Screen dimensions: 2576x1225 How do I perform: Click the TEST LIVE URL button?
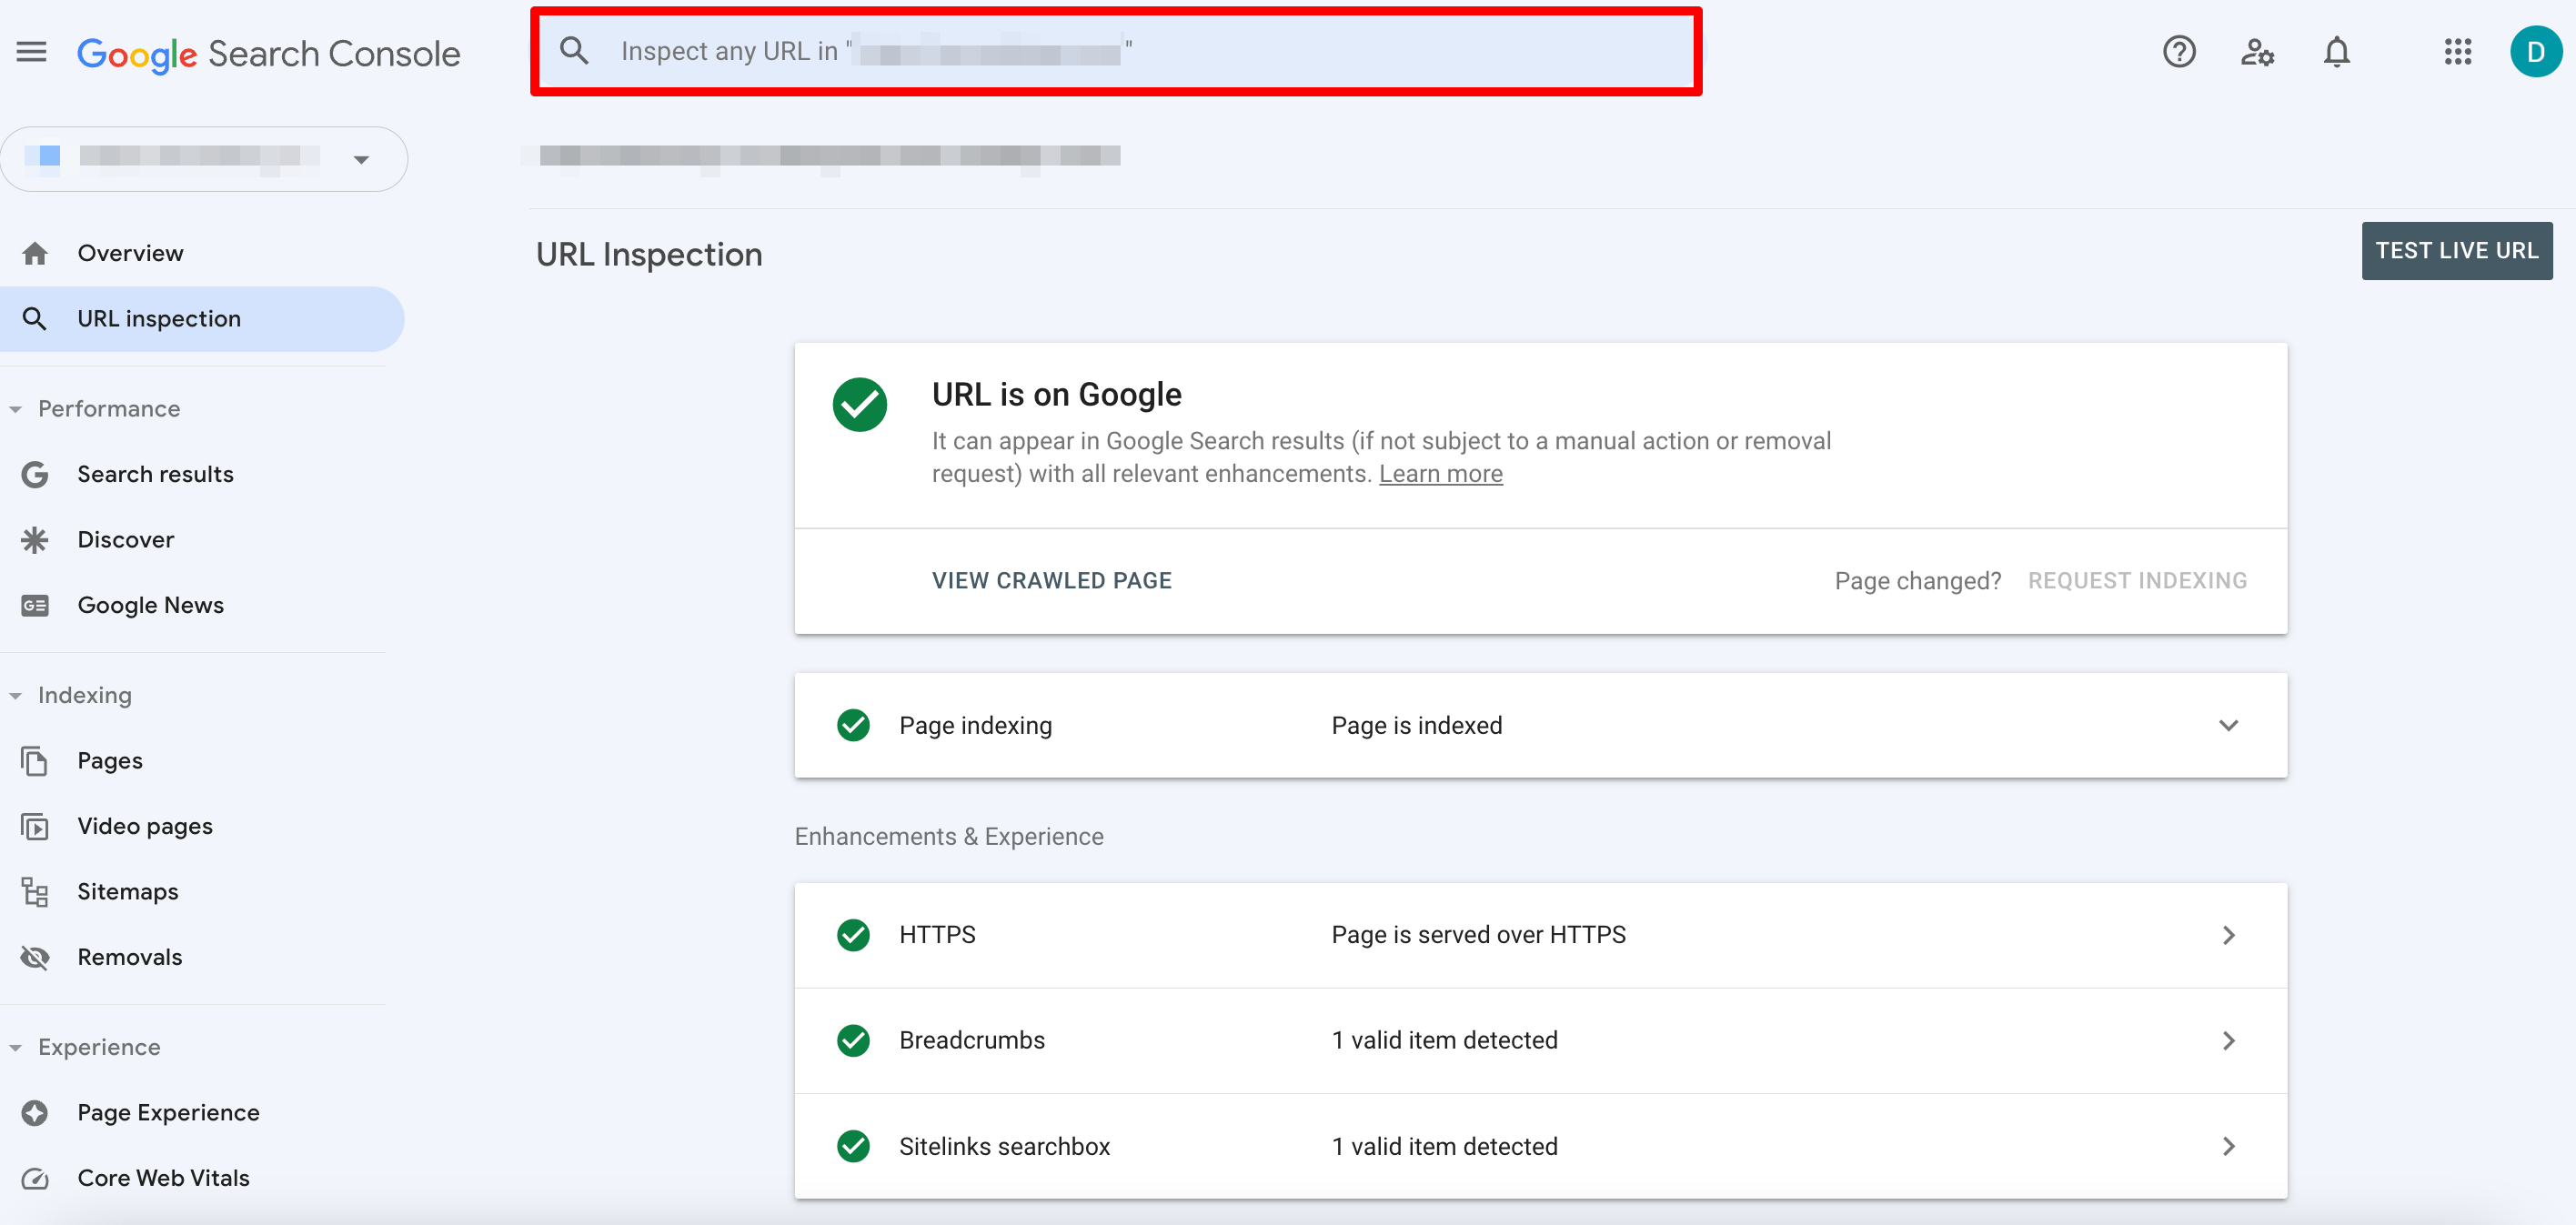coord(2460,251)
